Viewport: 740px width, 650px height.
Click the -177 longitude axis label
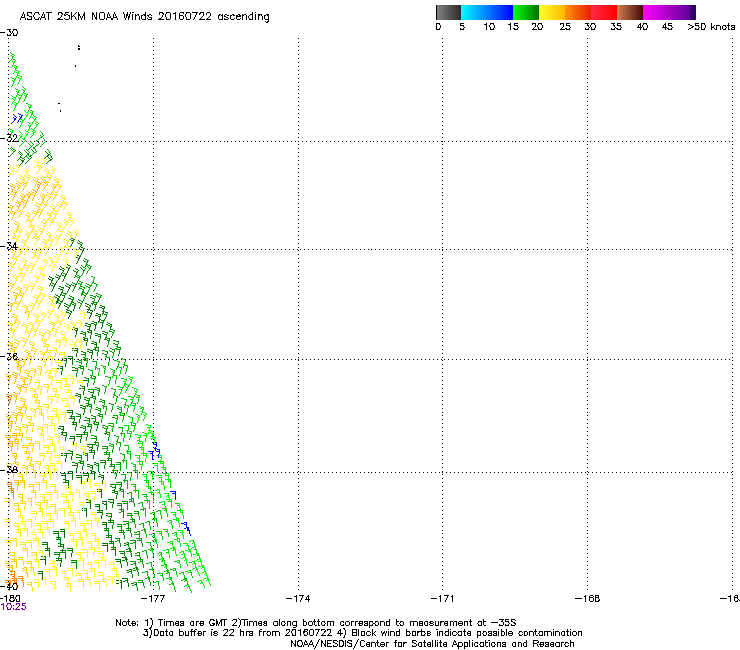click(153, 599)
